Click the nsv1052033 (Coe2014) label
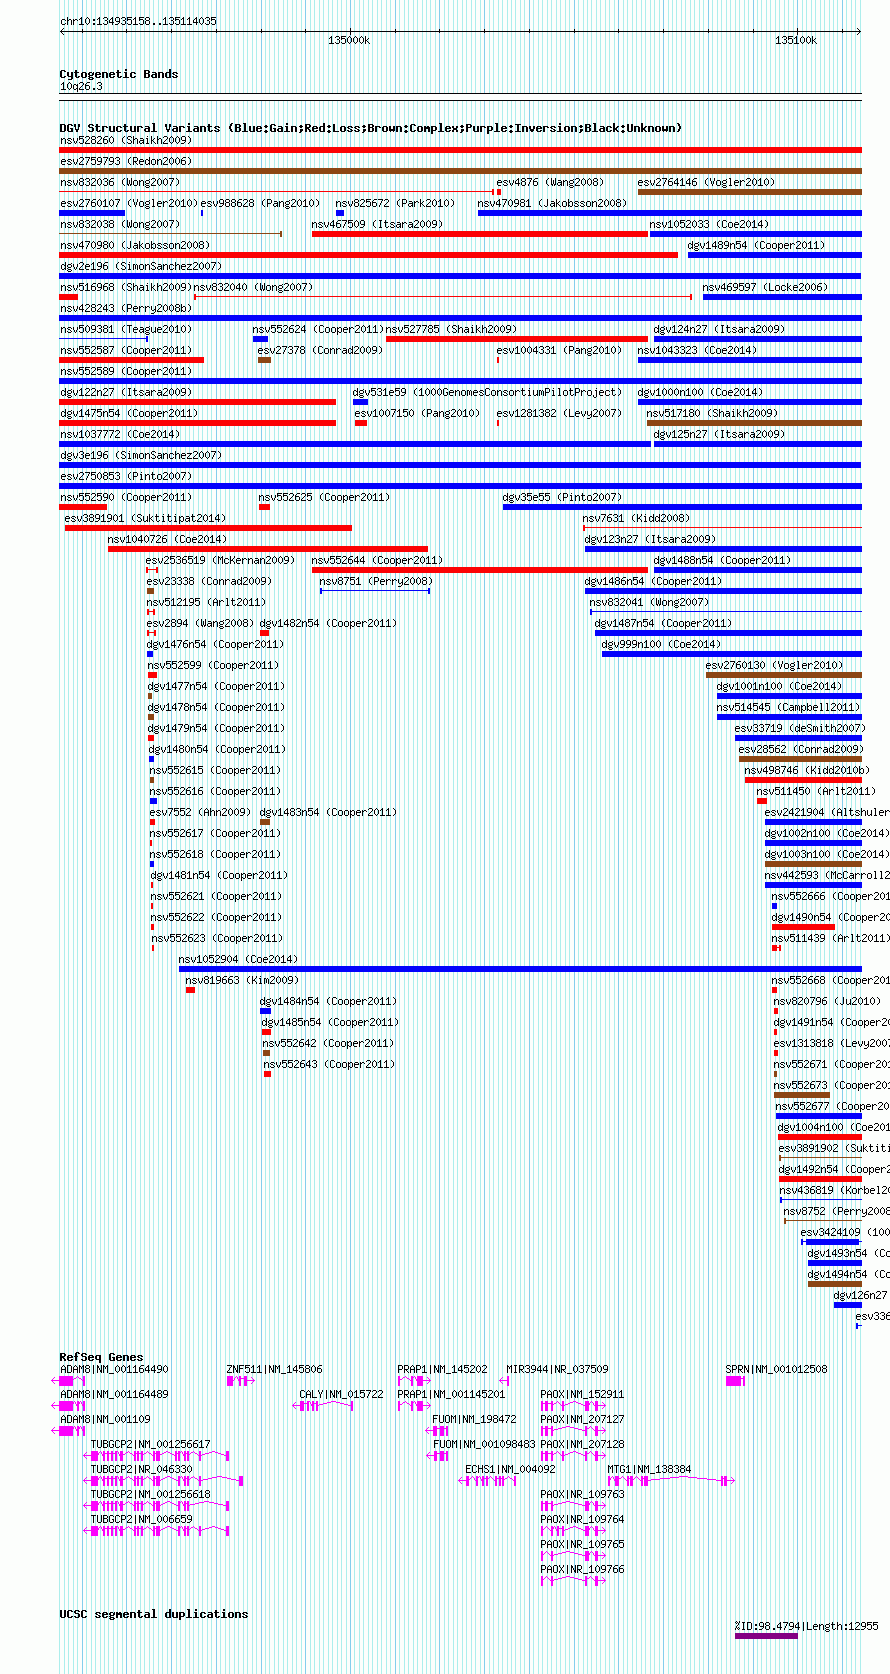Image resolution: width=890 pixels, height=1674 pixels. point(709,224)
